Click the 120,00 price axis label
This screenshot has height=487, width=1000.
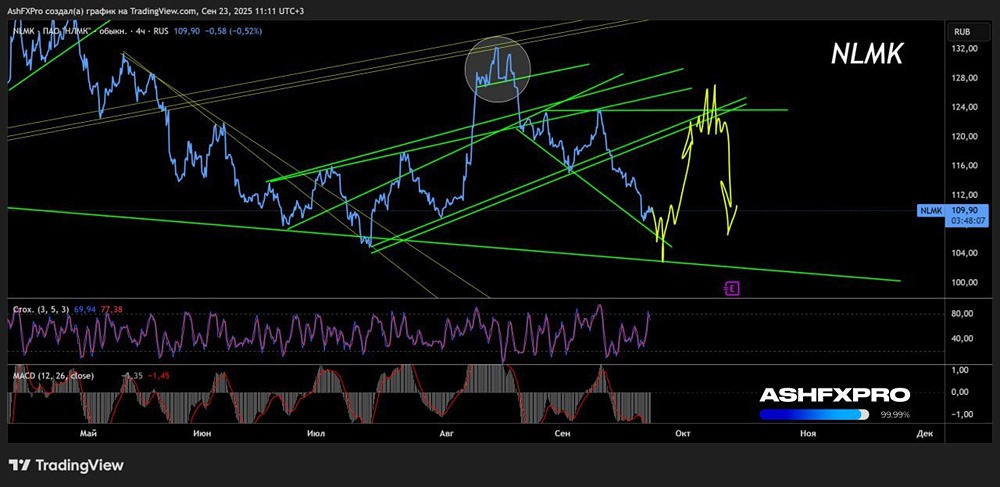[x=963, y=136]
